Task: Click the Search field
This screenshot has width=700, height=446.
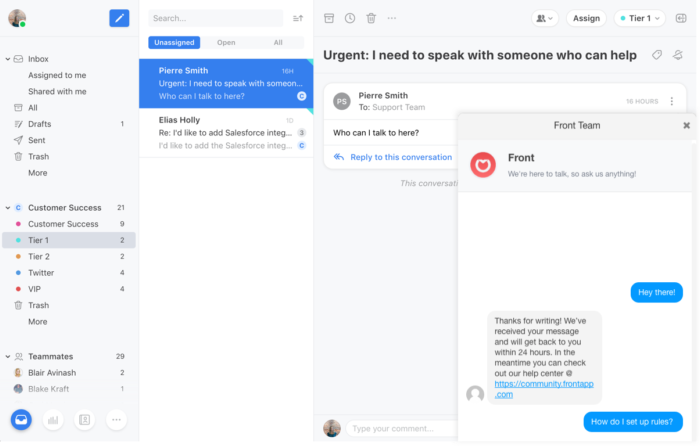Action: pyautogui.click(x=216, y=18)
